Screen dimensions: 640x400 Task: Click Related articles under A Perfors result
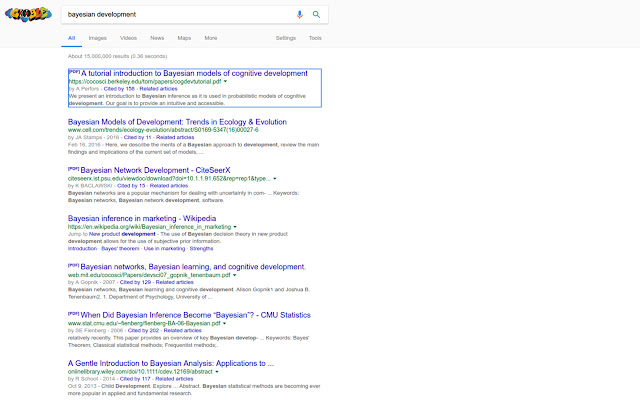tap(158, 89)
